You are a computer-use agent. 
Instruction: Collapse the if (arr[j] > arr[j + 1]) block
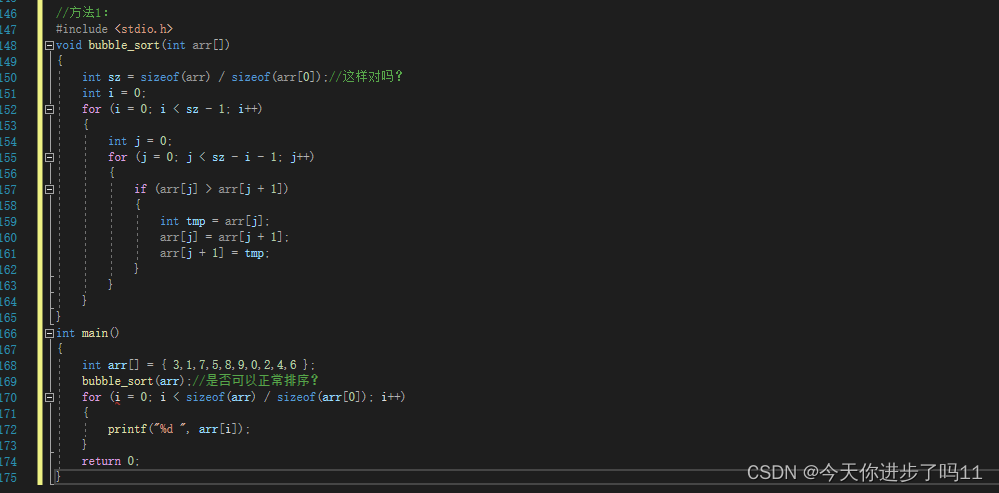pos(49,189)
